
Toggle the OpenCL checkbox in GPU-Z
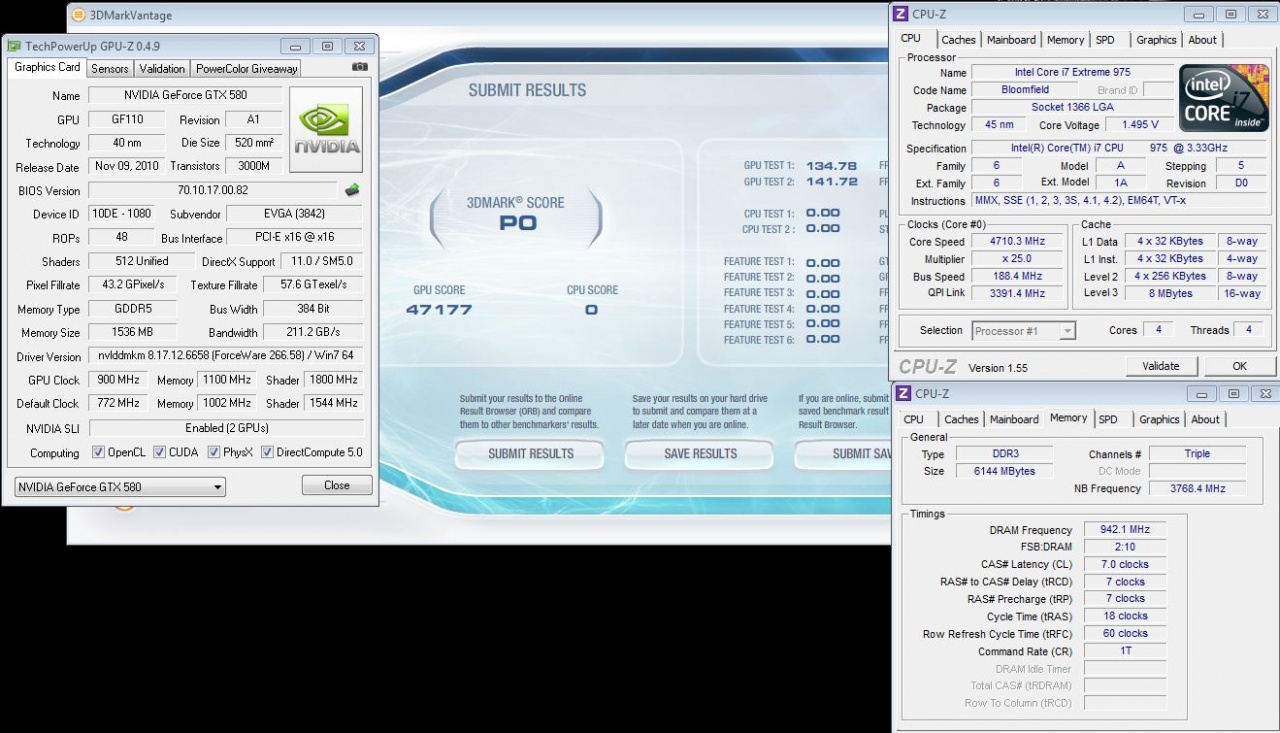98,452
